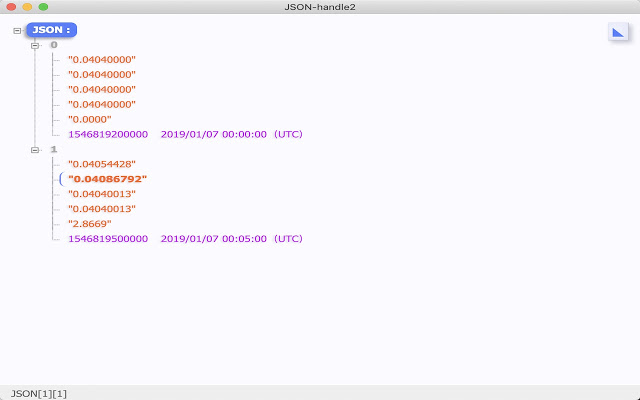Select the last "0.04040000" value in item 0
Screen dimensions: 640x400
101,104
